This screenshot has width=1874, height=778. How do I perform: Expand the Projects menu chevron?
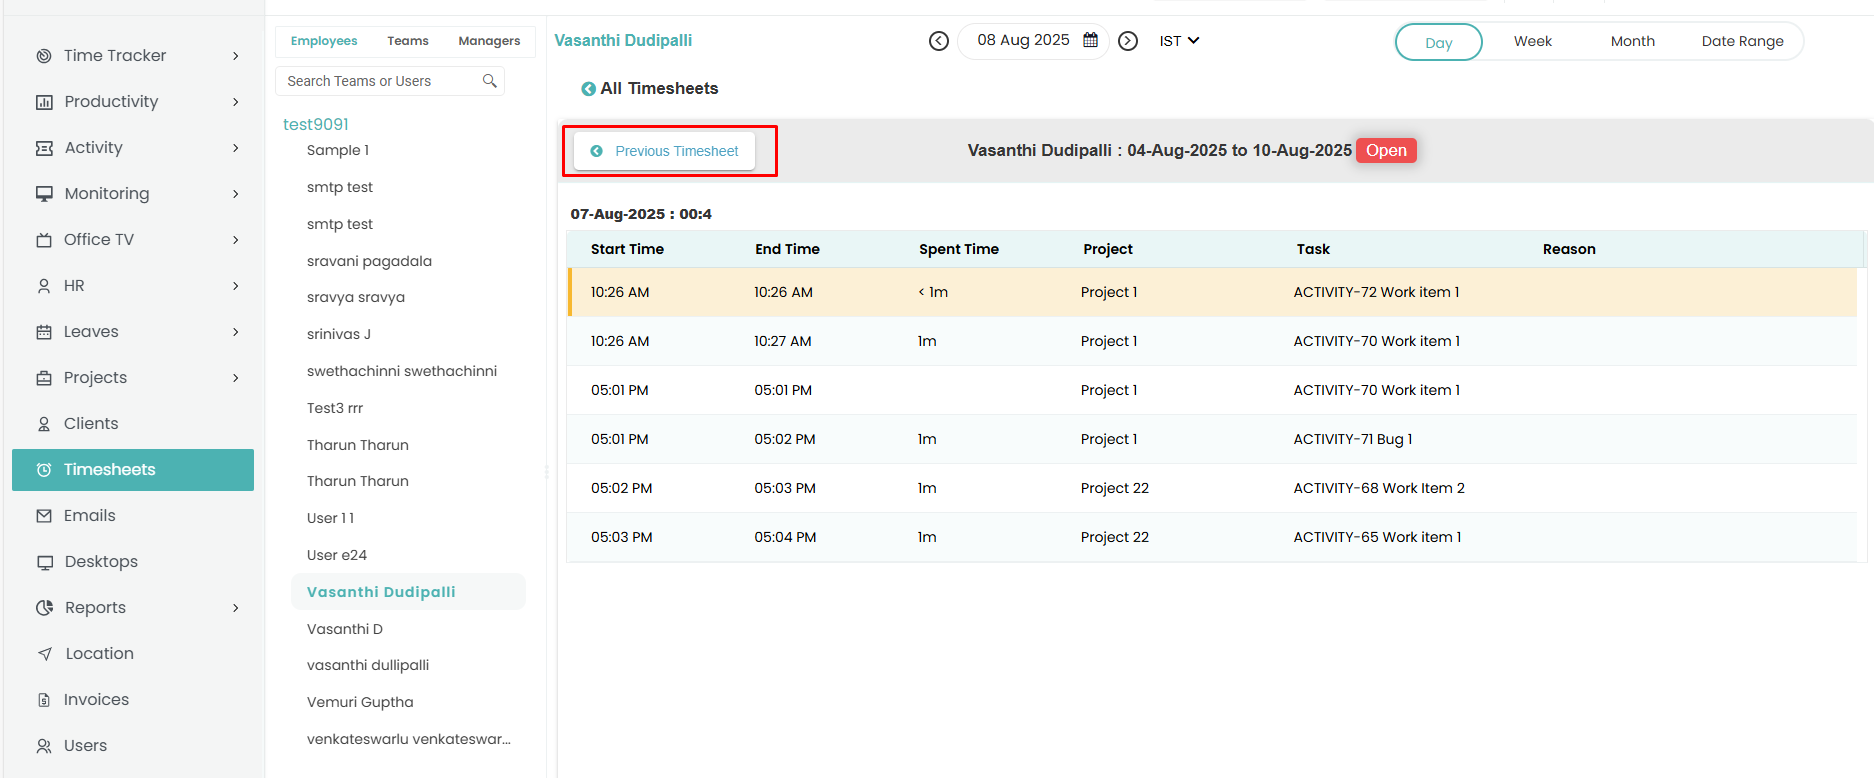point(236,378)
